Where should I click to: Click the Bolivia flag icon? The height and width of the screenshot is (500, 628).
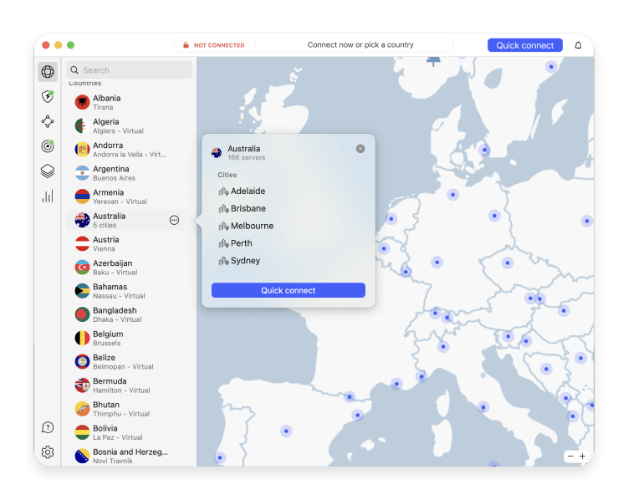(82, 433)
